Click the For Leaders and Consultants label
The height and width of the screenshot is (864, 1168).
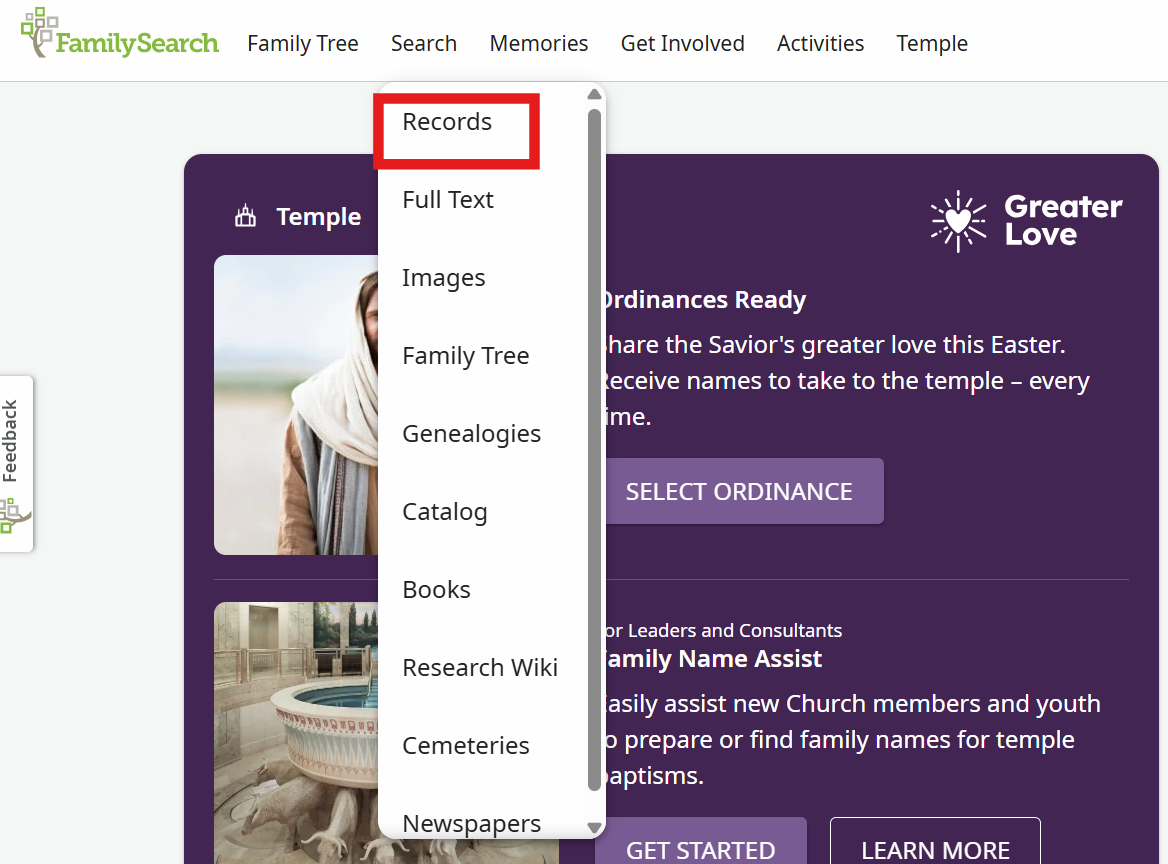723,630
